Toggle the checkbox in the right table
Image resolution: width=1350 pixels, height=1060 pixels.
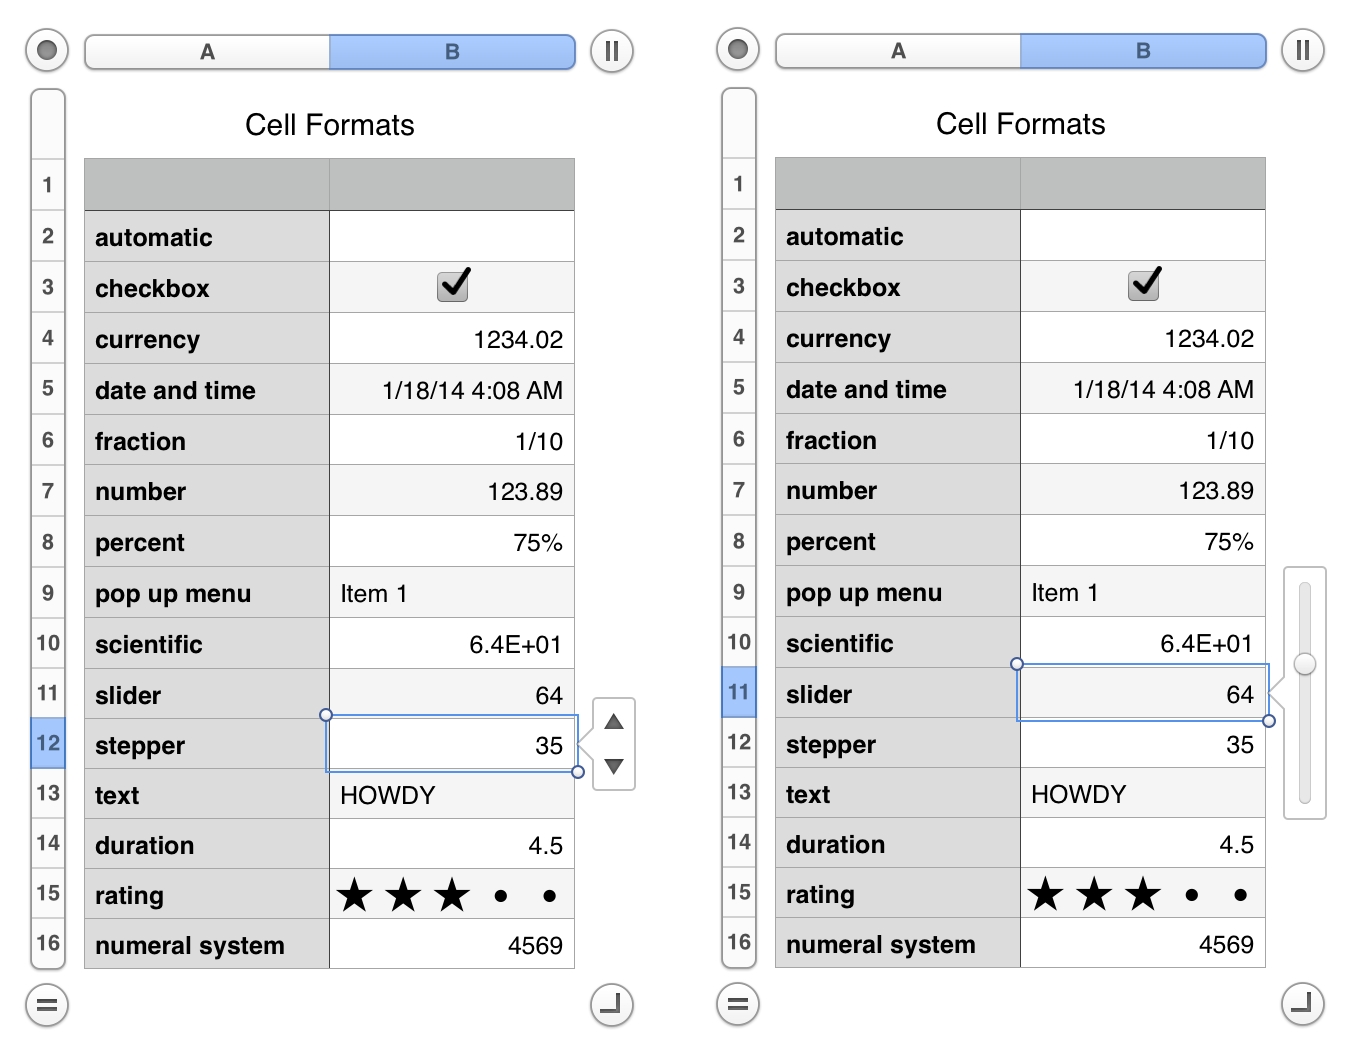[1144, 286]
